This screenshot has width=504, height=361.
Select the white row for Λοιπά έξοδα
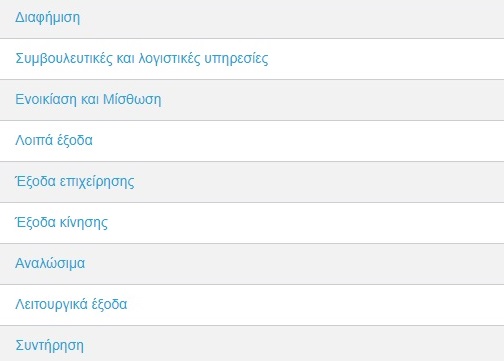[x=252, y=141]
